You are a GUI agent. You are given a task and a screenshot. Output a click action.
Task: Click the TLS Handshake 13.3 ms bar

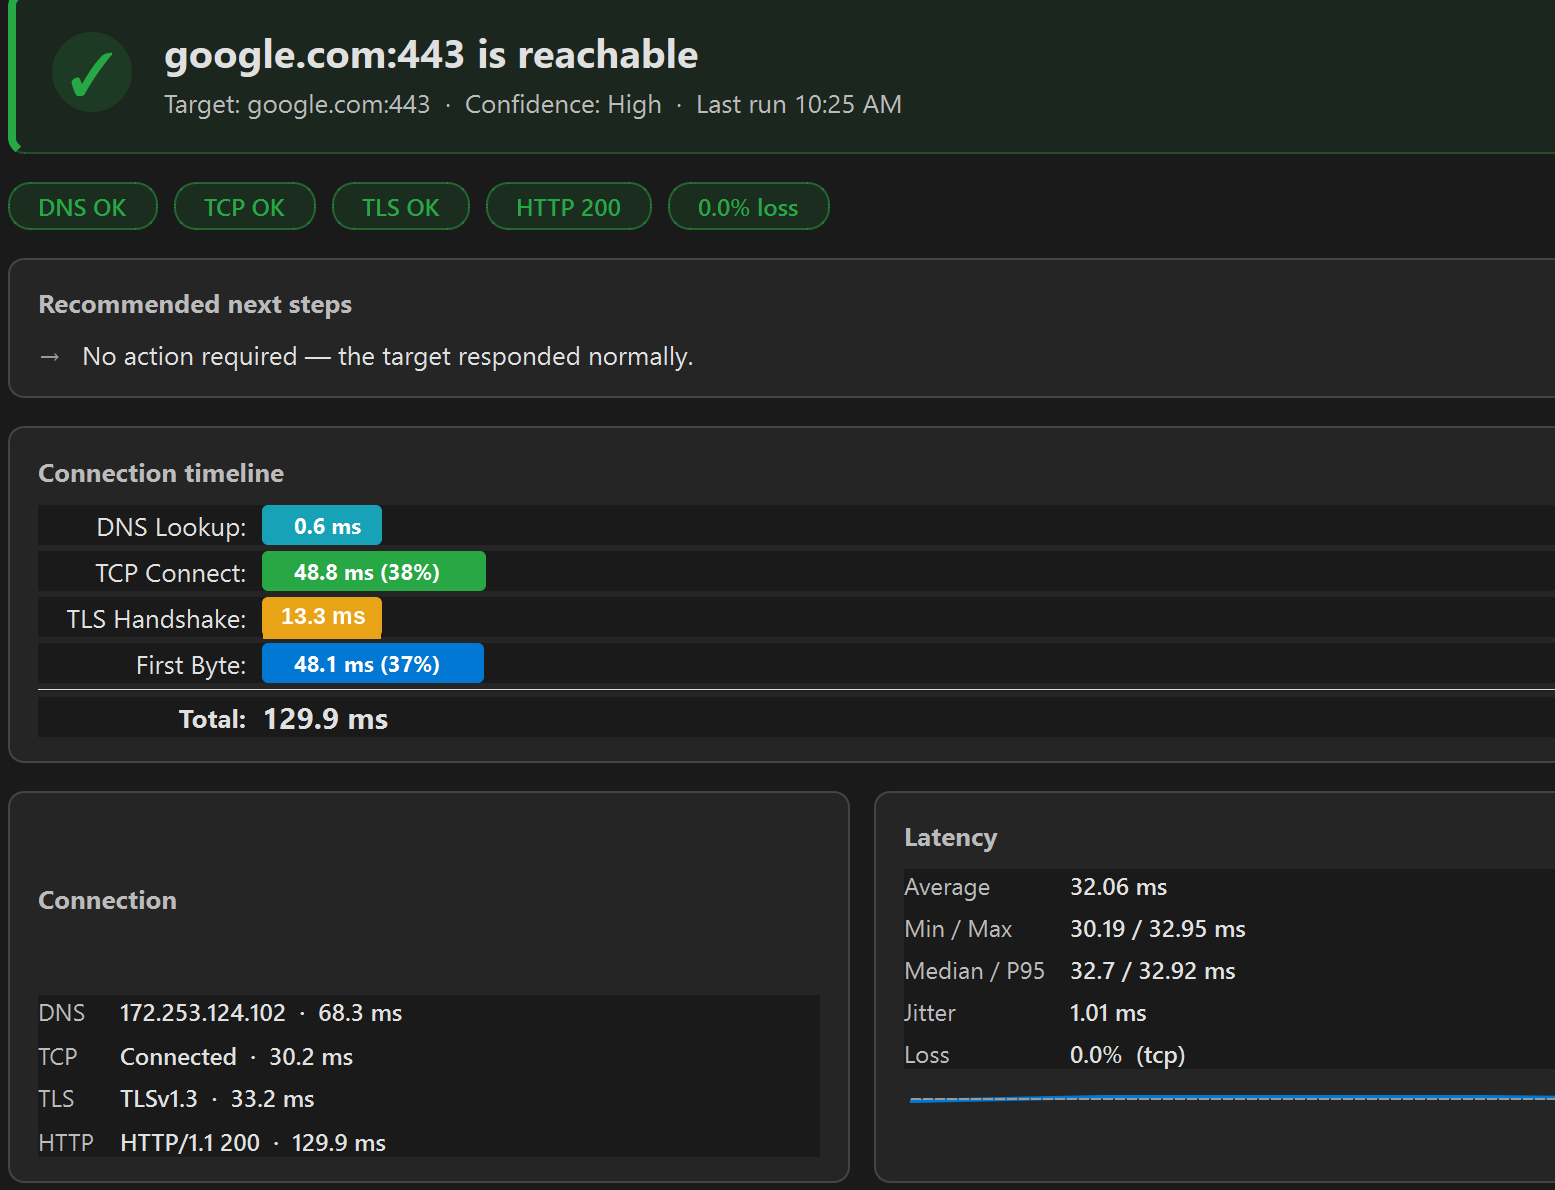[x=322, y=617]
